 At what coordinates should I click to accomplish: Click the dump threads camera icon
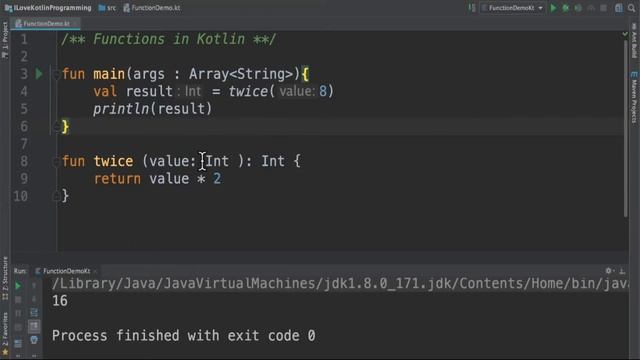[18, 327]
